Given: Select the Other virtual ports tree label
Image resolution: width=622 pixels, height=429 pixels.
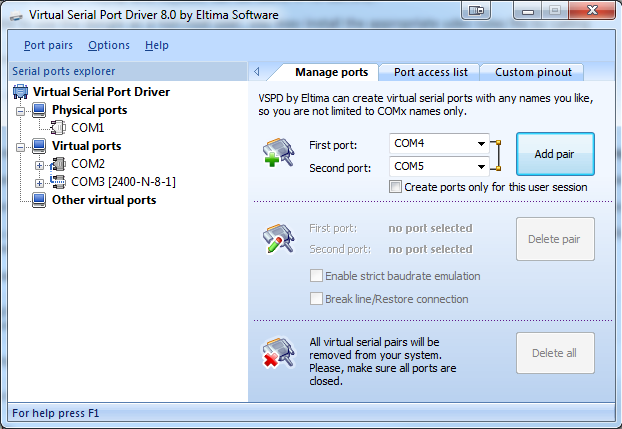Looking at the screenshot, I should pos(104,200).
